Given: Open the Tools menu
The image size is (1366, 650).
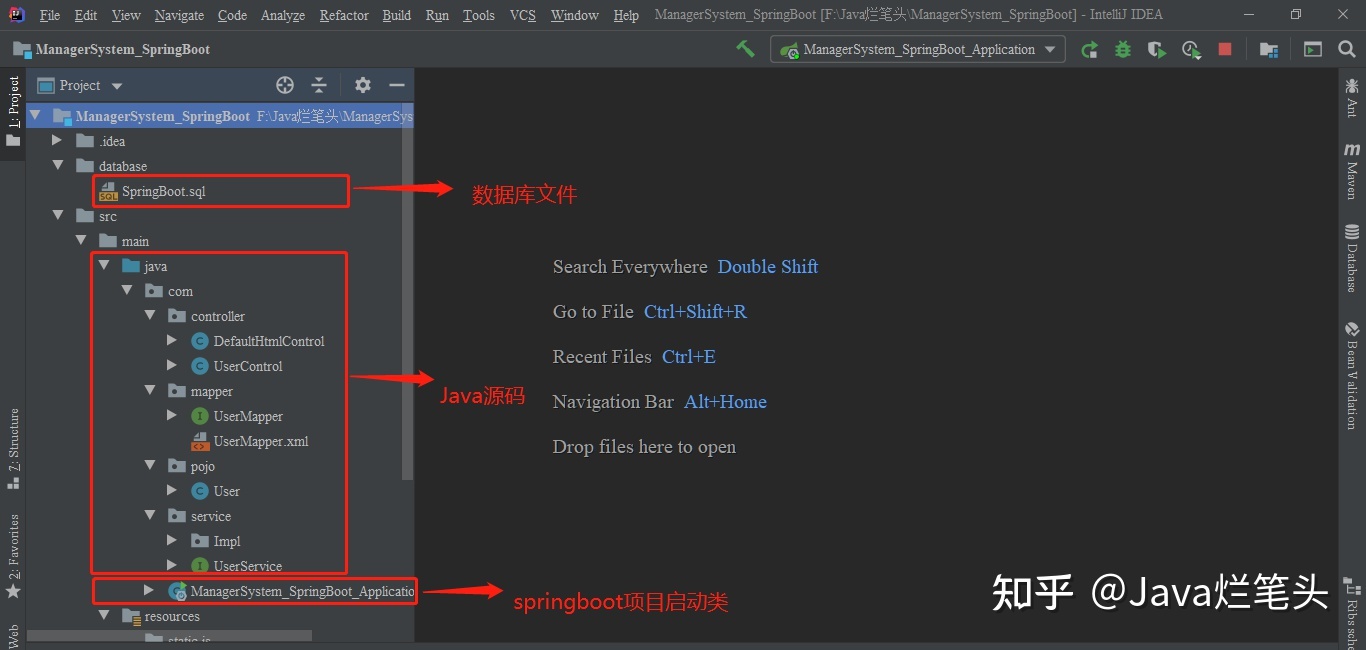Looking at the screenshot, I should (479, 15).
